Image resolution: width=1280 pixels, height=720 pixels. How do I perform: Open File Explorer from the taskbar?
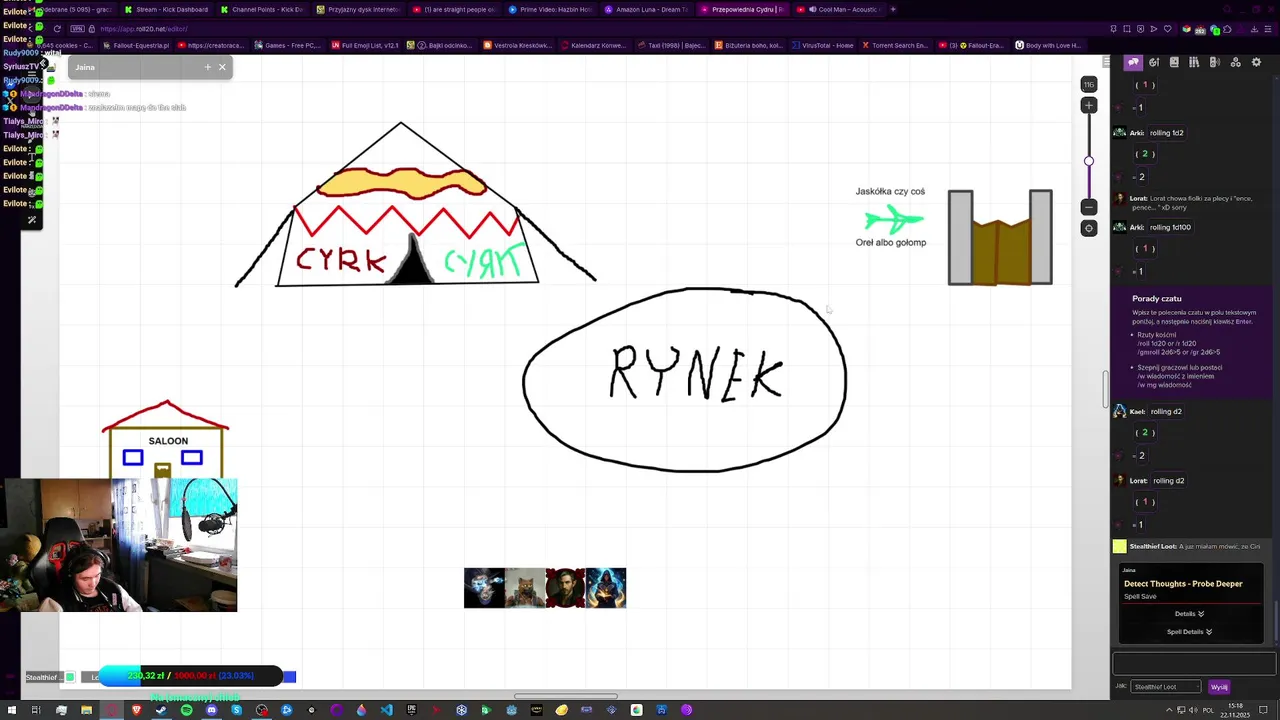(86, 710)
